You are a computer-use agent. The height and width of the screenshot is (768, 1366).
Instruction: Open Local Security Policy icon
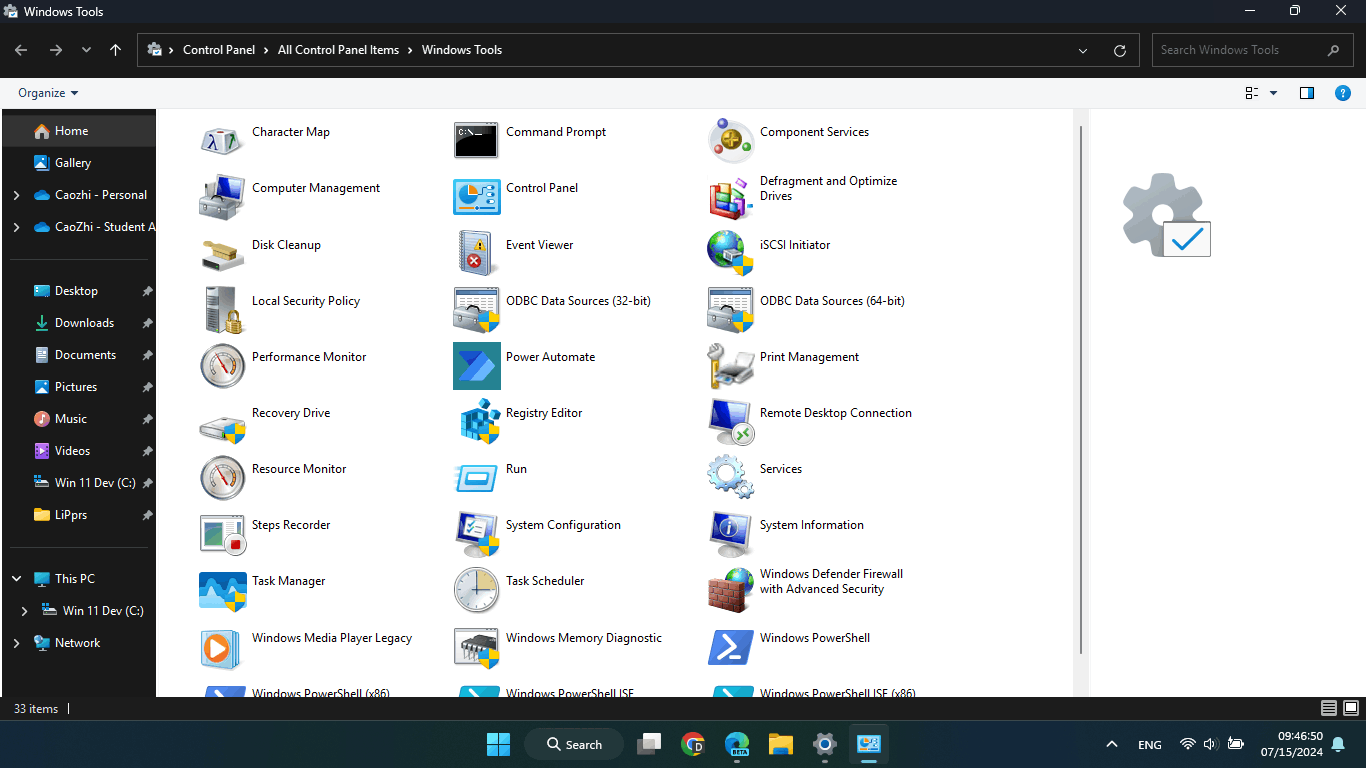[222, 310]
